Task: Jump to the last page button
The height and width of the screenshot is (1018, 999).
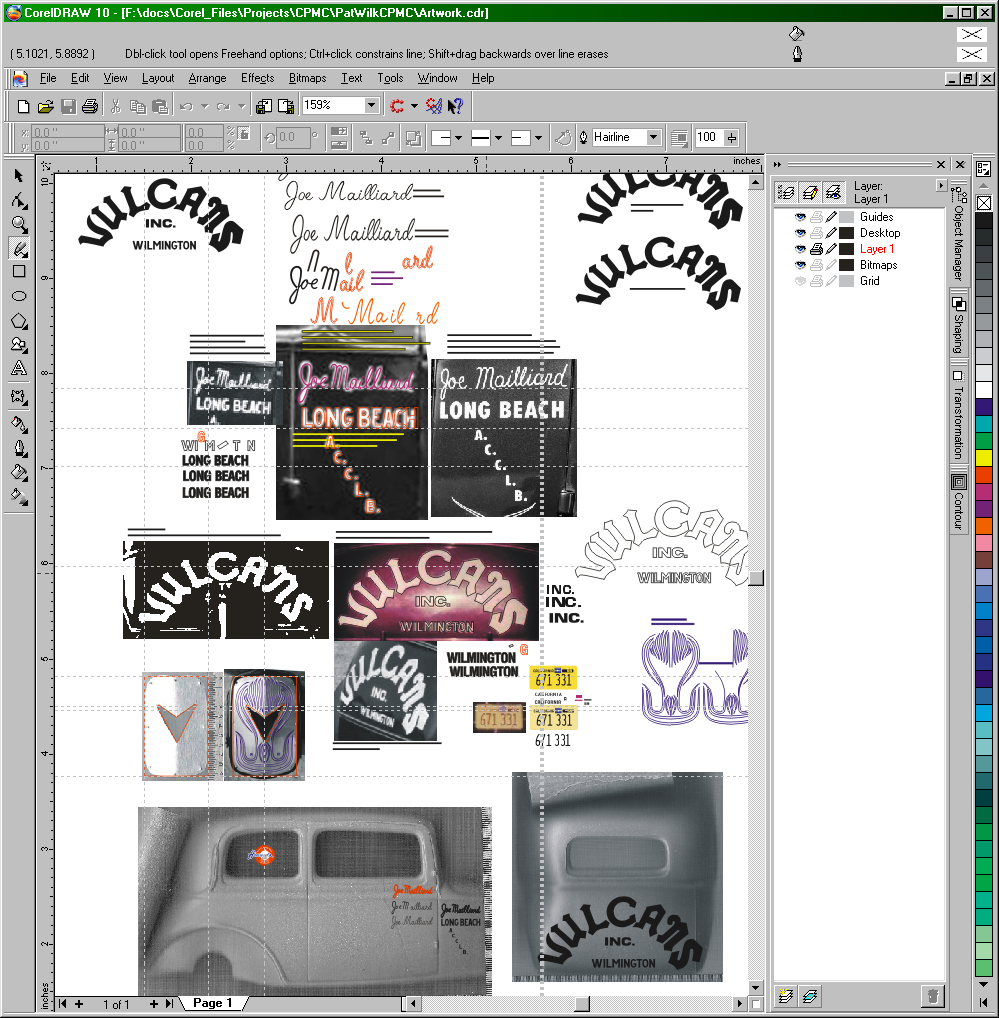Action: pyautogui.click(x=169, y=1004)
